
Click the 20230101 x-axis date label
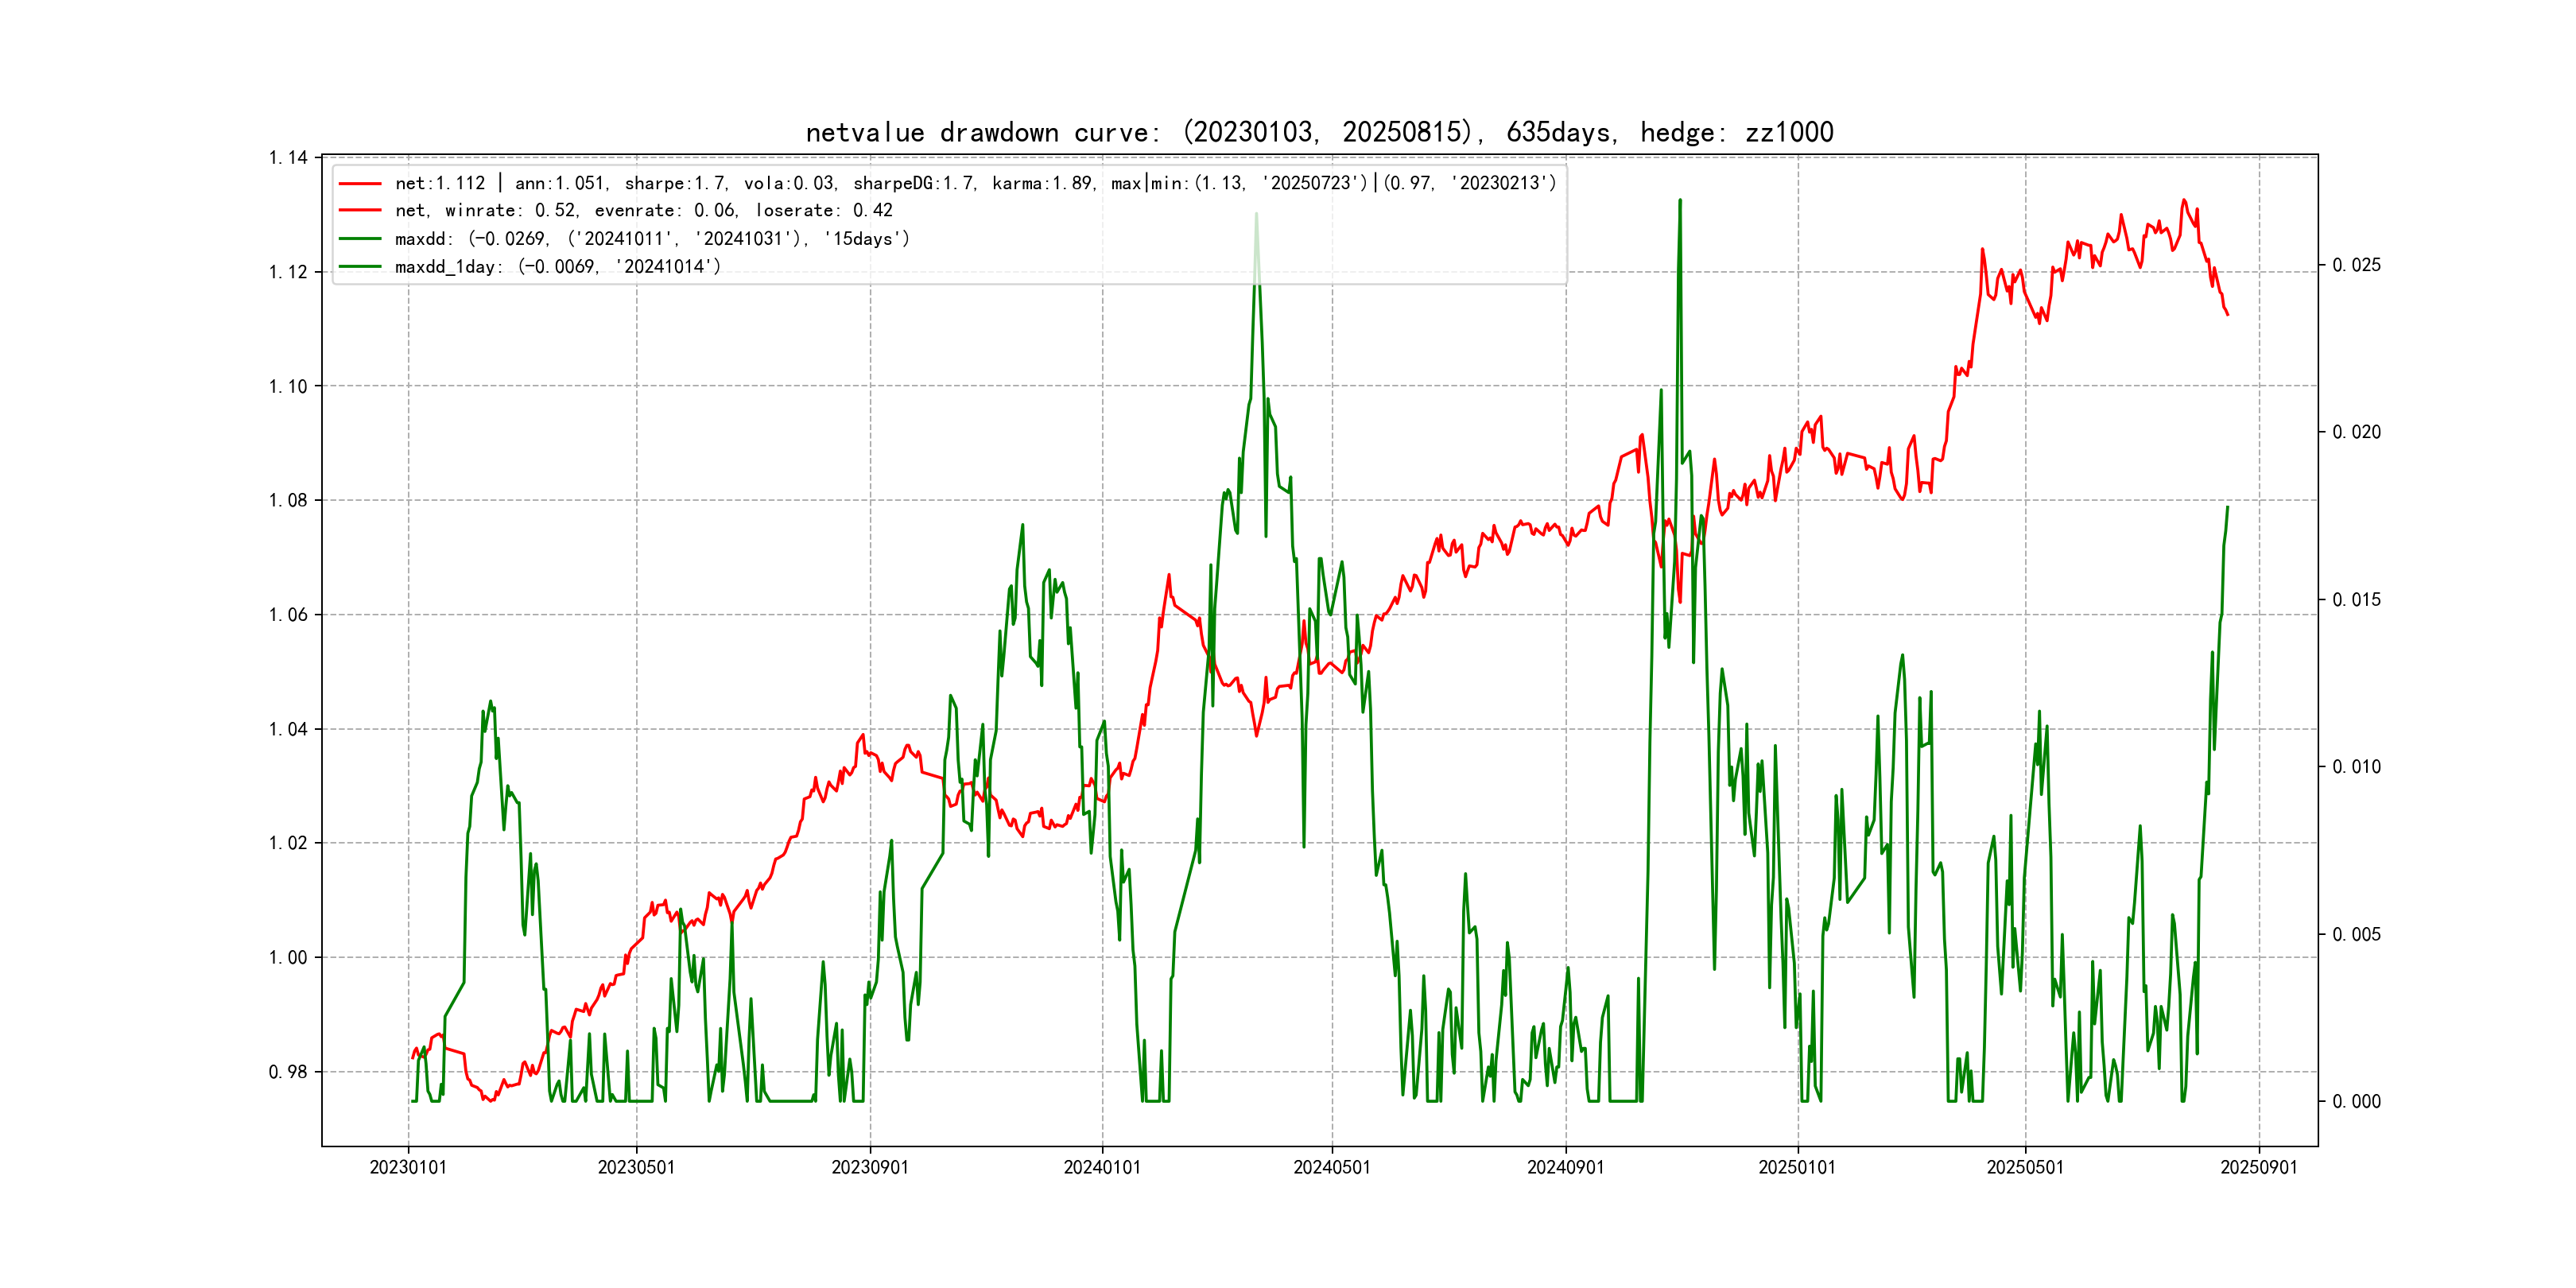[408, 1167]
